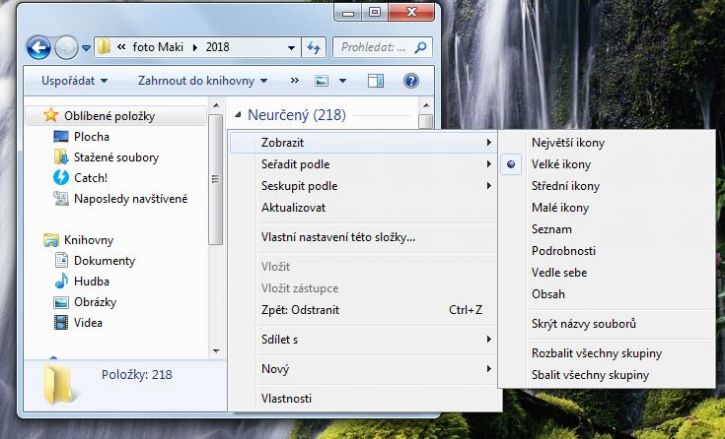Image resolution: width=725 pixels, height=439 pixels.
Task: Click the change view icon in toolbar
Action: click(x=322, y=81)
